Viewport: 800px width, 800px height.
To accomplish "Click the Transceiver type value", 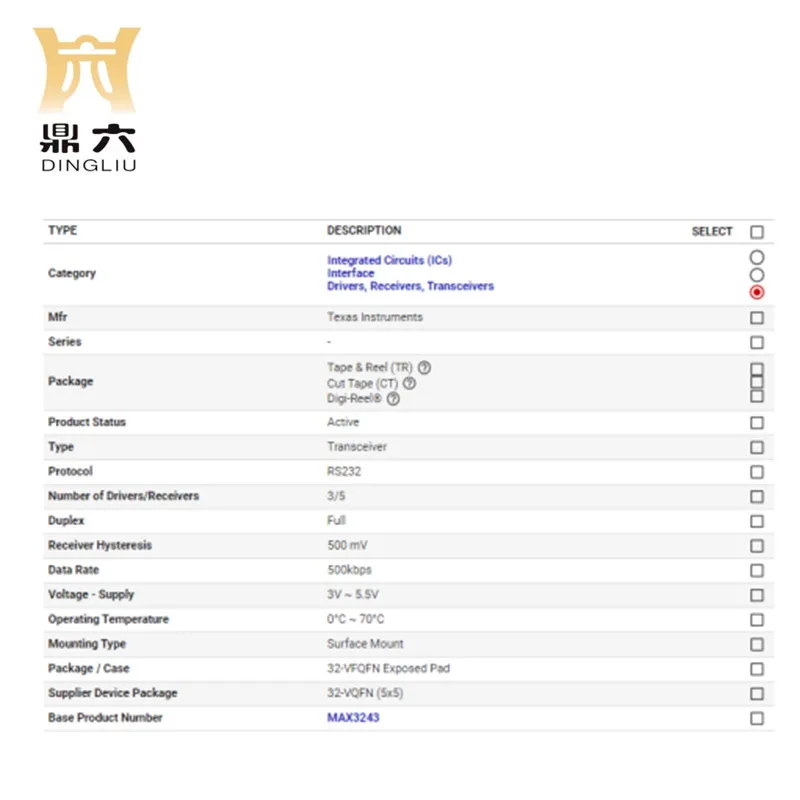I will tap(357, 446).
